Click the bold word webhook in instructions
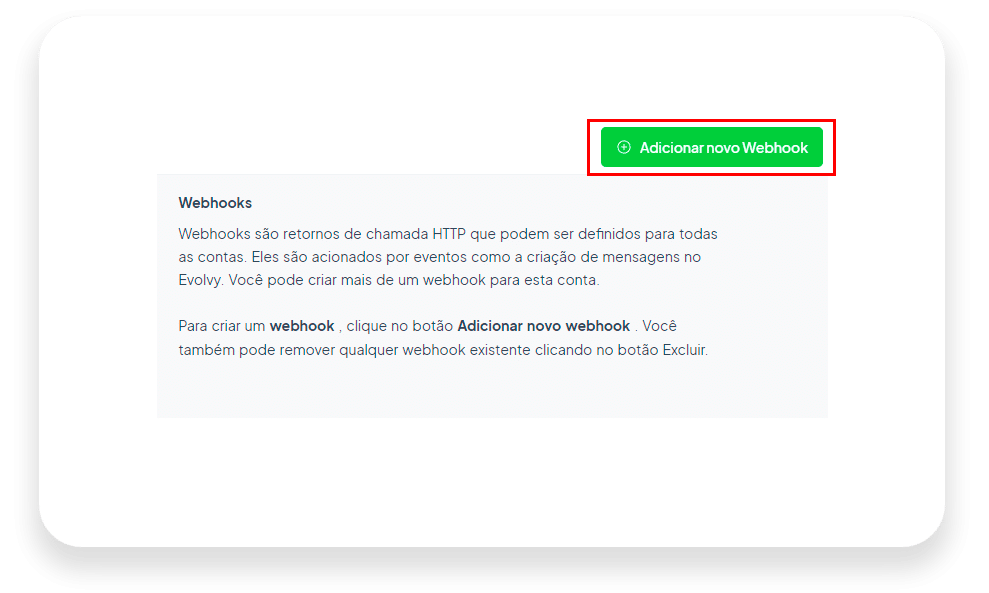989x593 pixels. coord(302,326)
